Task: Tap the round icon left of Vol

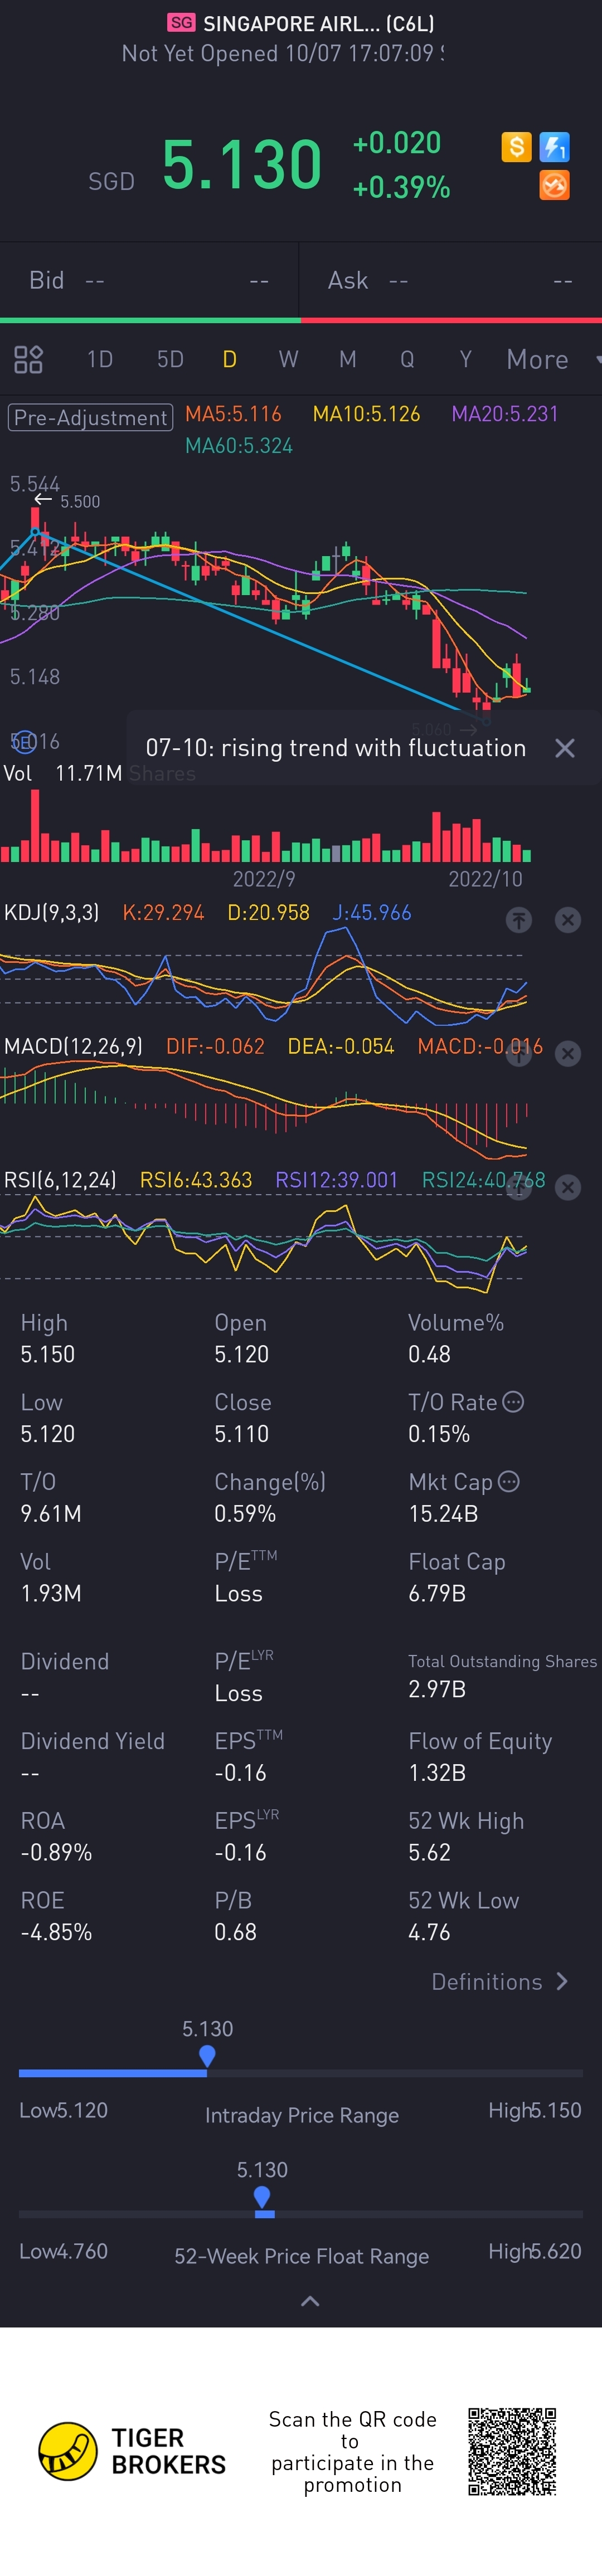Action: coord(23,741)
